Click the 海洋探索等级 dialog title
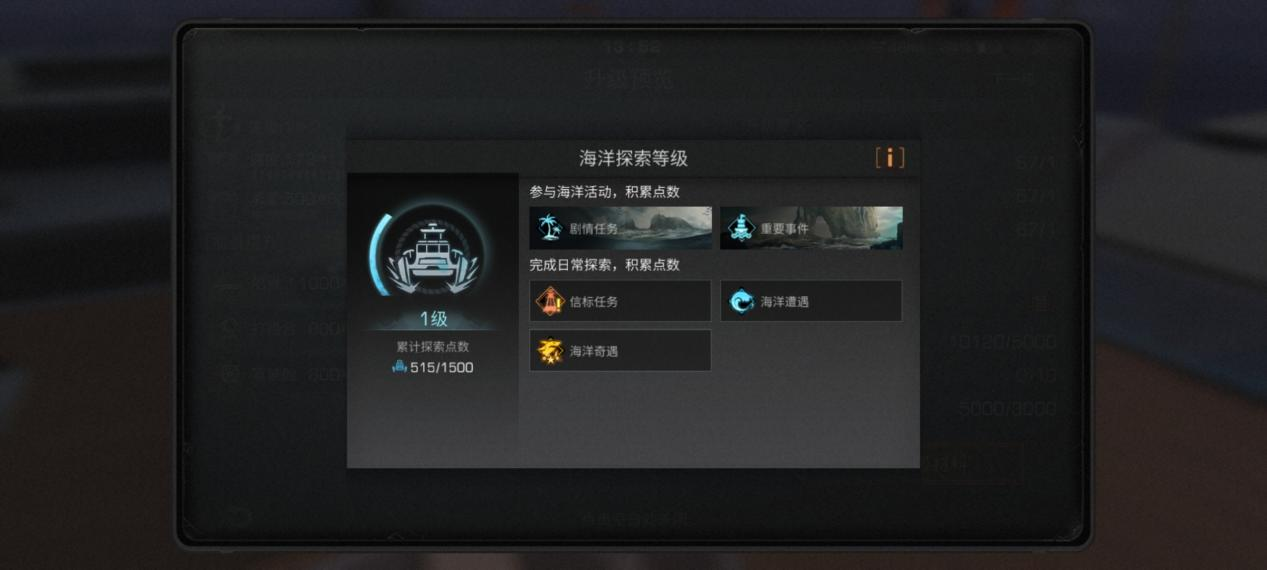 634,158
